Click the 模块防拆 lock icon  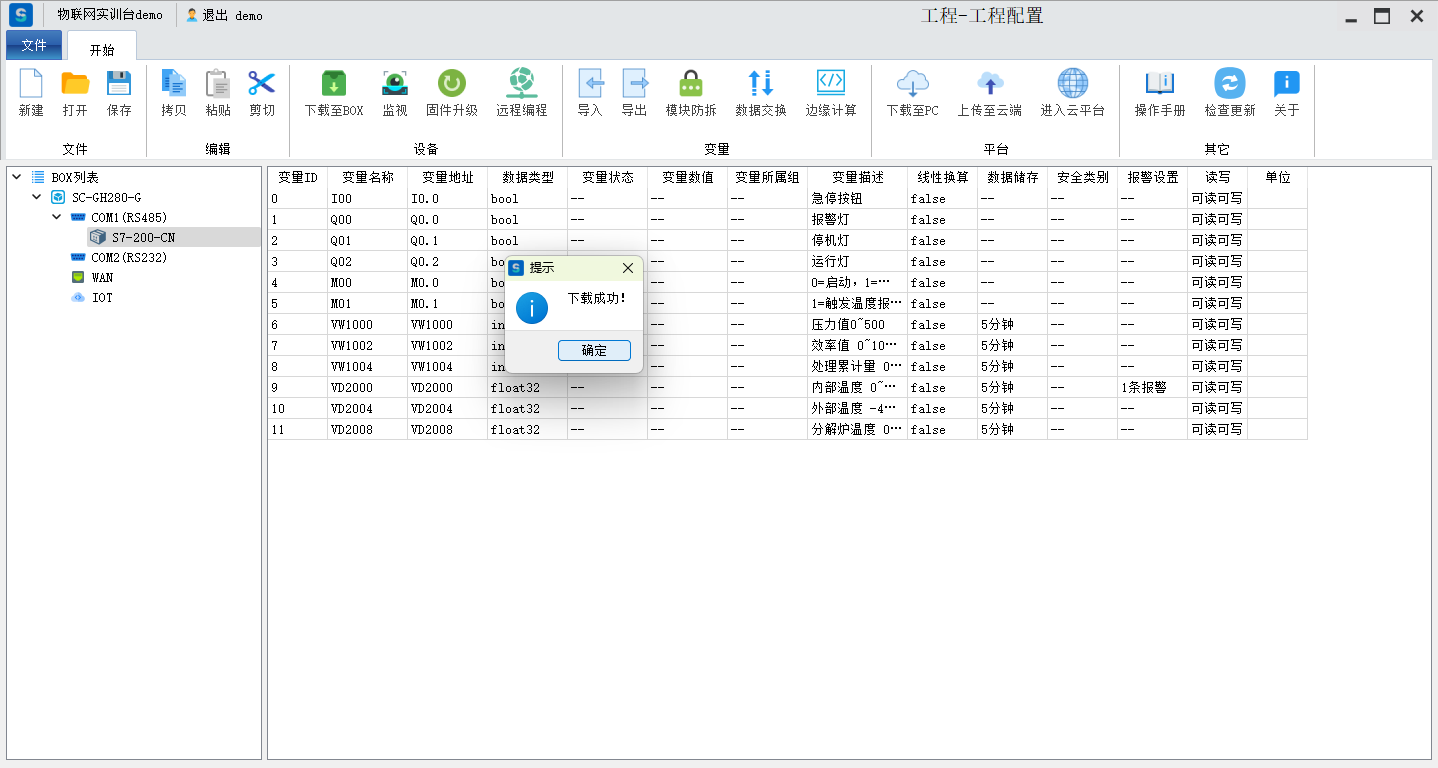click(x=691, y=84)
